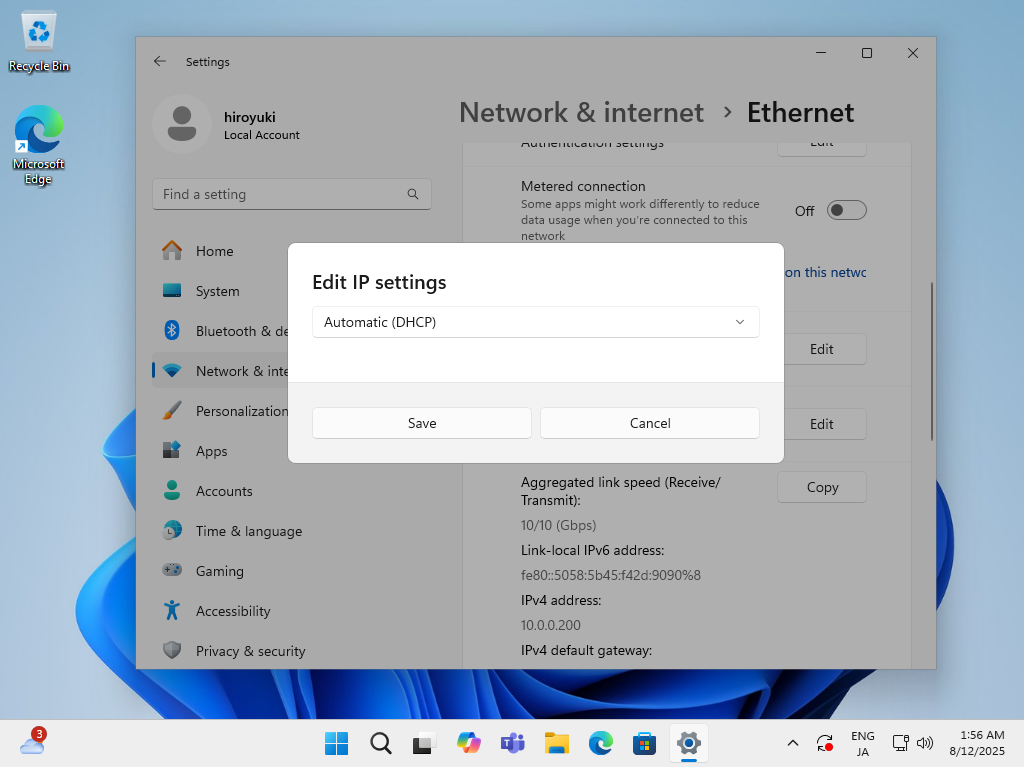Click the Personalization brush icon
Screen dimensions: 1024x767
coord(172,411)
